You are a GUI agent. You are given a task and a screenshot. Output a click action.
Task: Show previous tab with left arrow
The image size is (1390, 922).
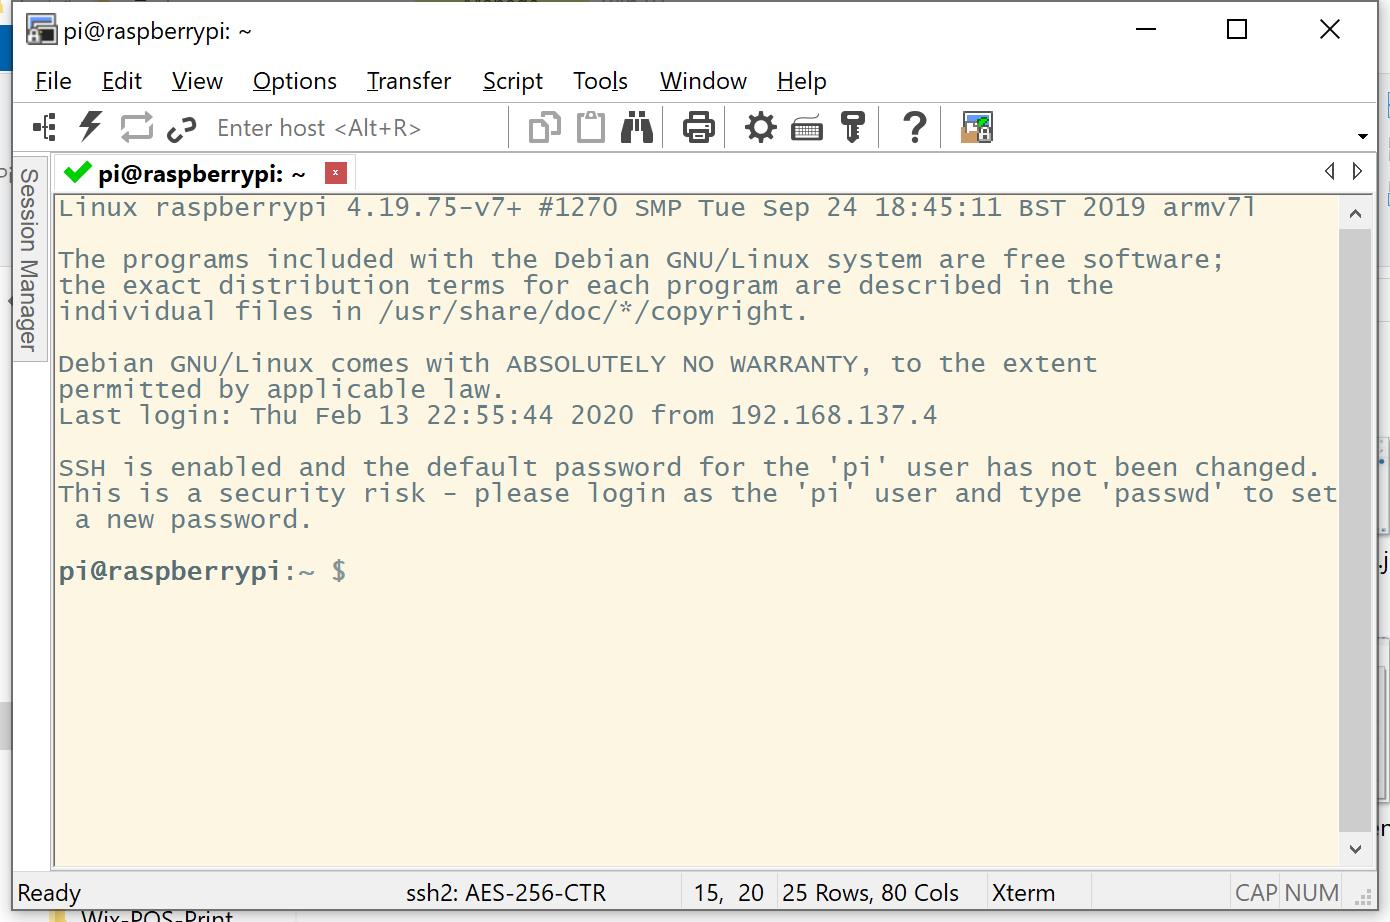[1330, 171]
